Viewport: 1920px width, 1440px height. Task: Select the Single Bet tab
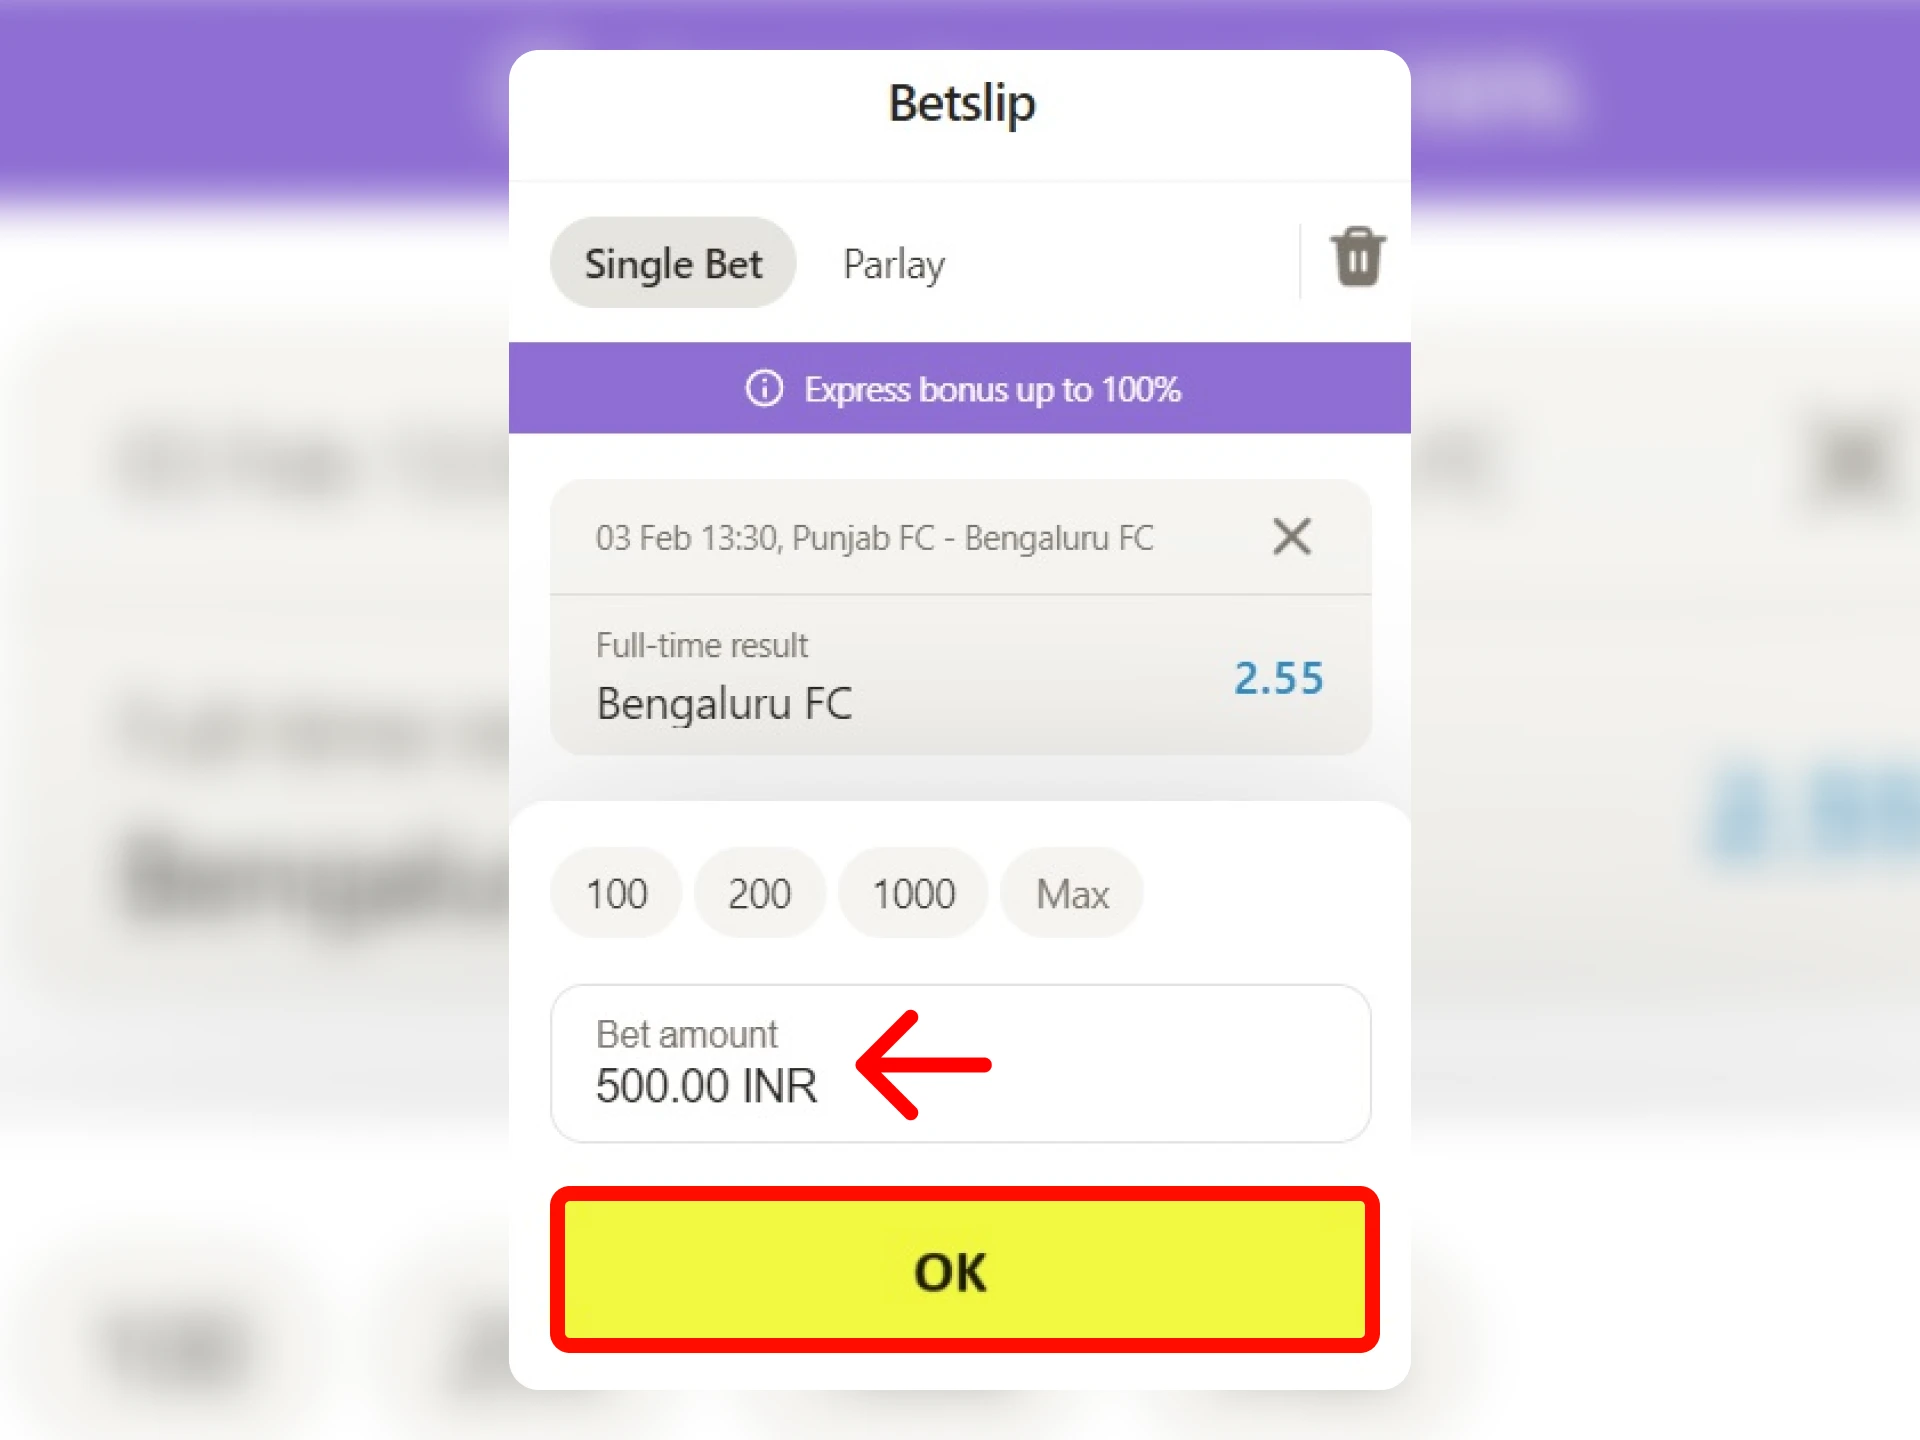click(672, 263)
